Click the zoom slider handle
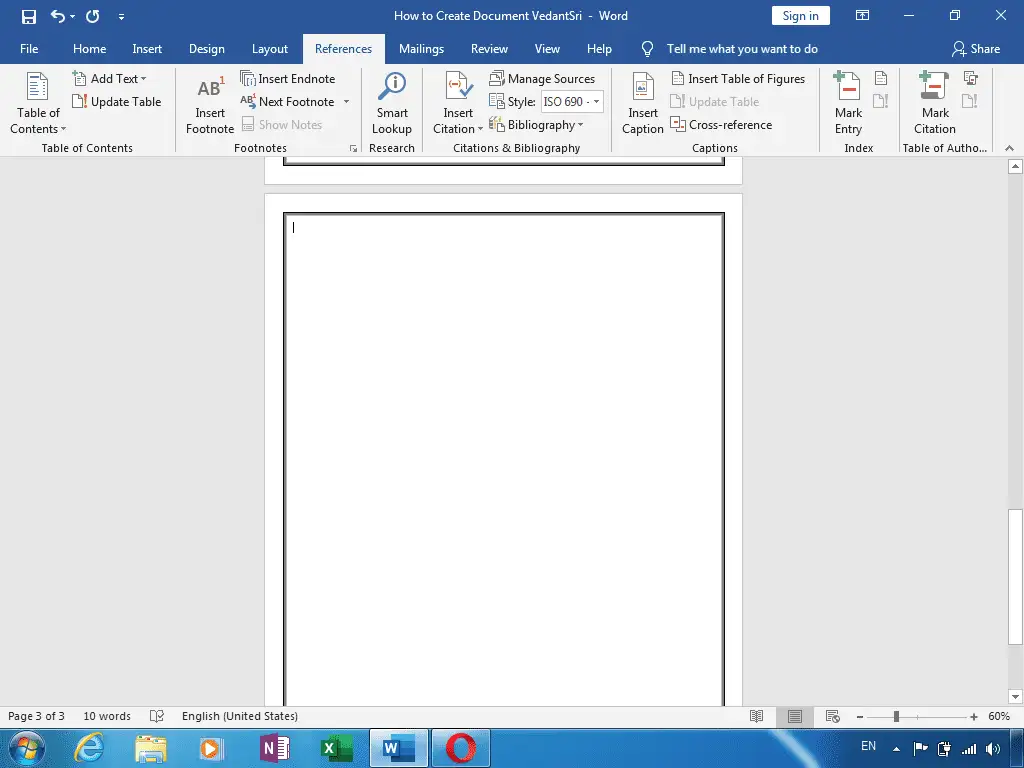 tap(897, 716)
